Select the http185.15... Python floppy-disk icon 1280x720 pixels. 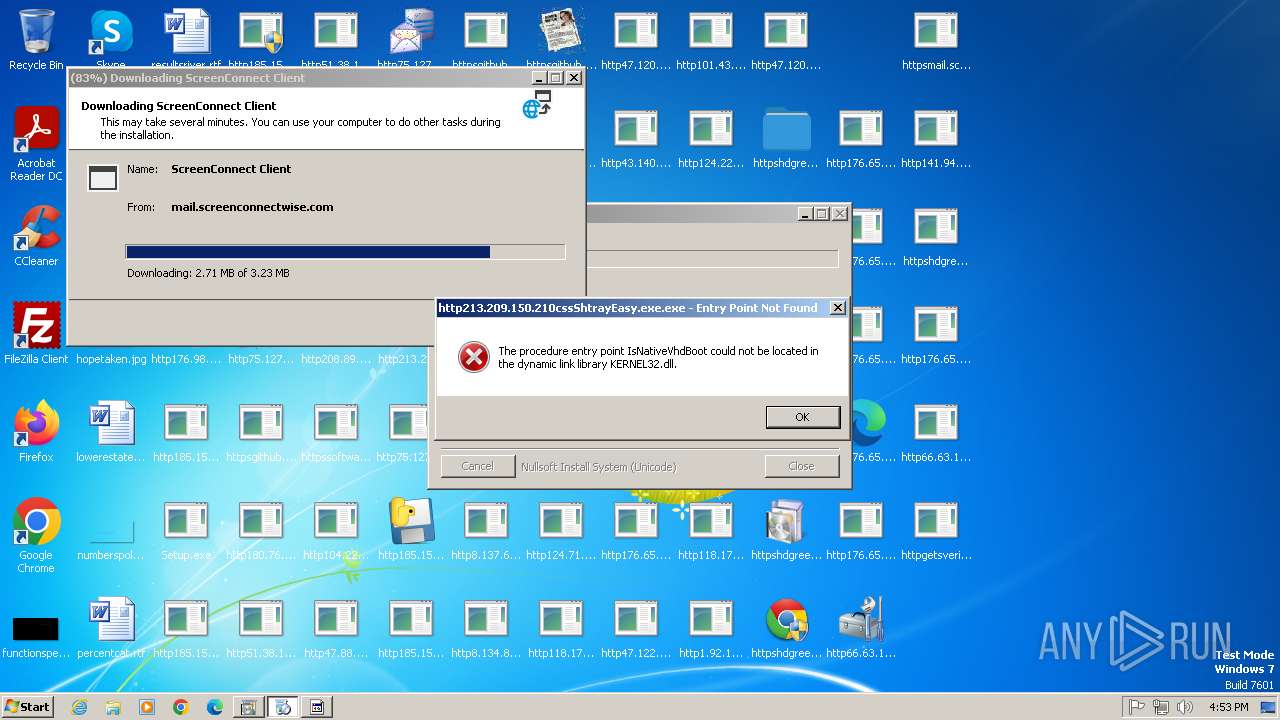click(x=411, y=530)
